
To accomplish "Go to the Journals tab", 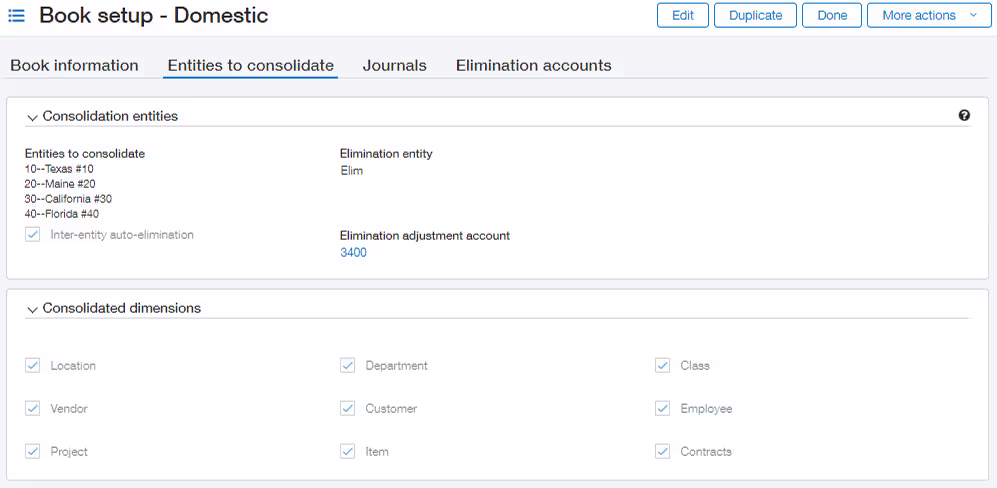I will 394,66.
